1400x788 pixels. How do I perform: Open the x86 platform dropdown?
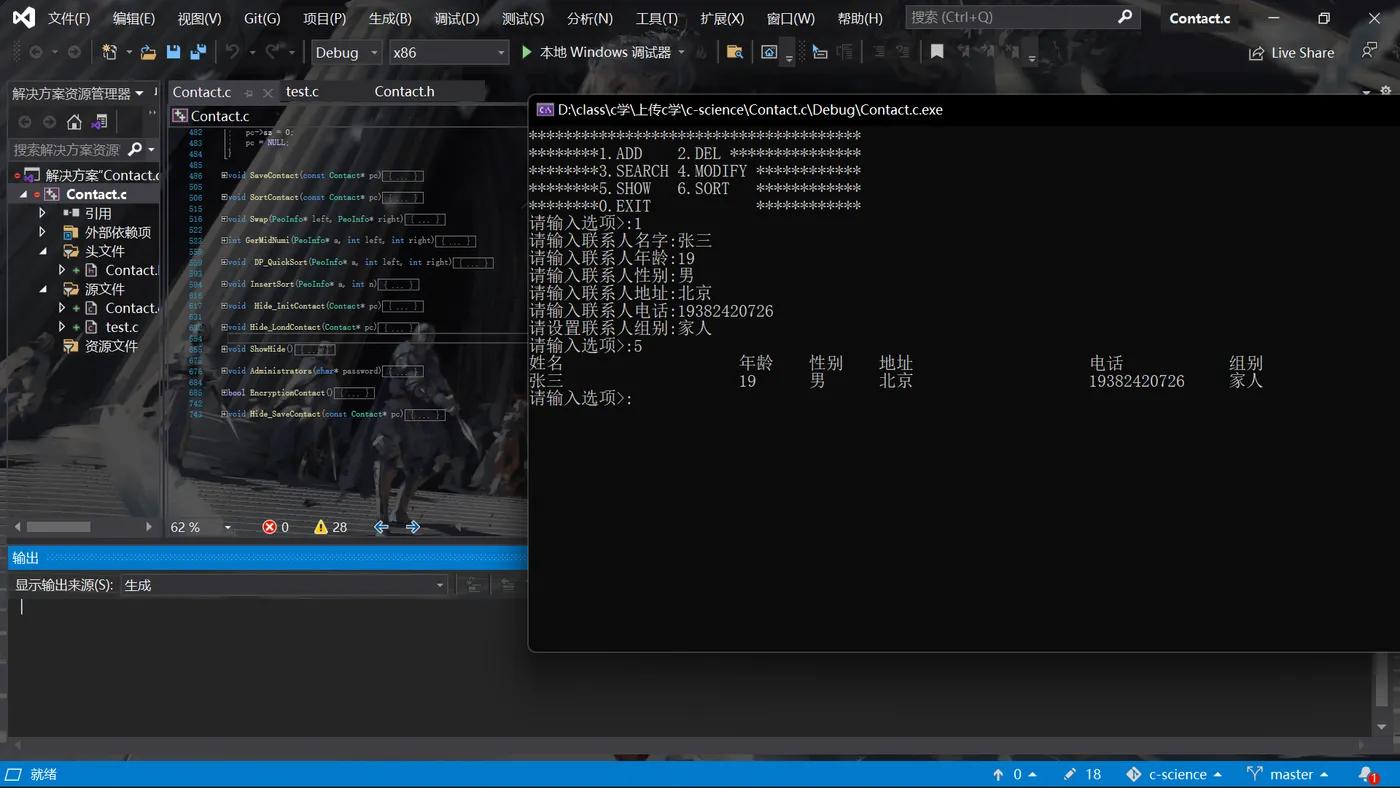(449, 52)
